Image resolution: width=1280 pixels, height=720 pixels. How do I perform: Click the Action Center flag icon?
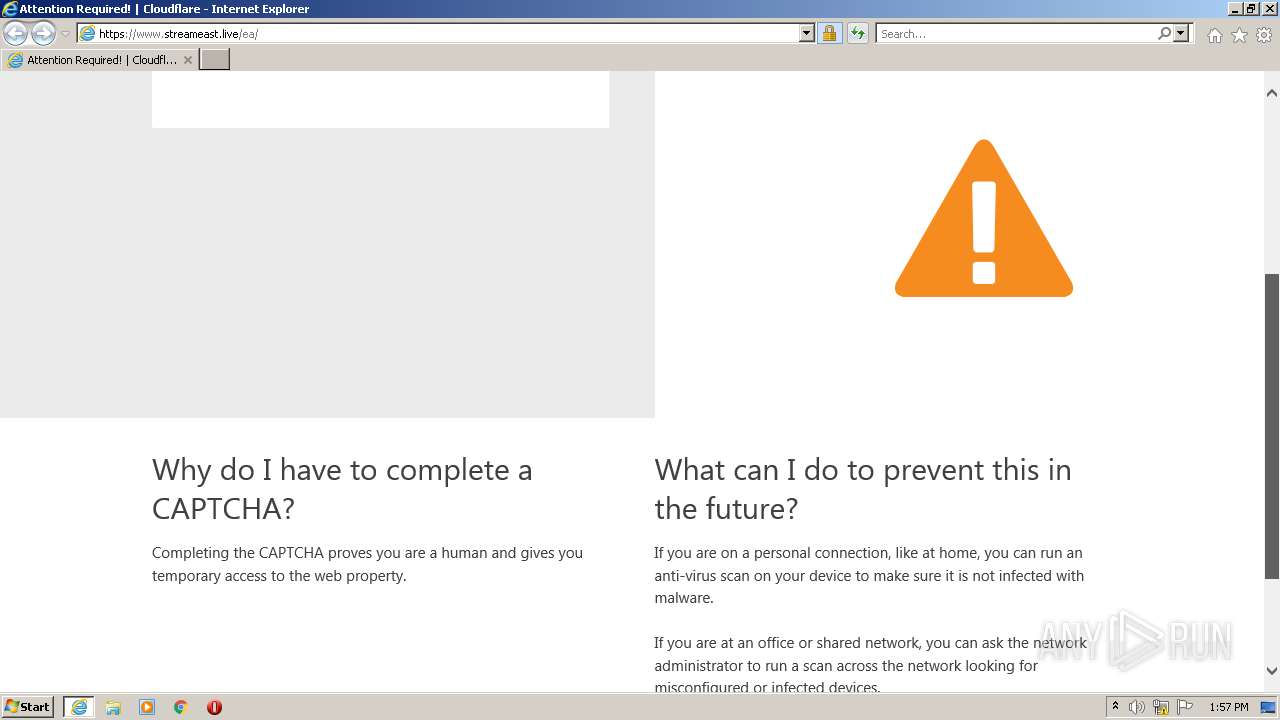(1185, 707)
